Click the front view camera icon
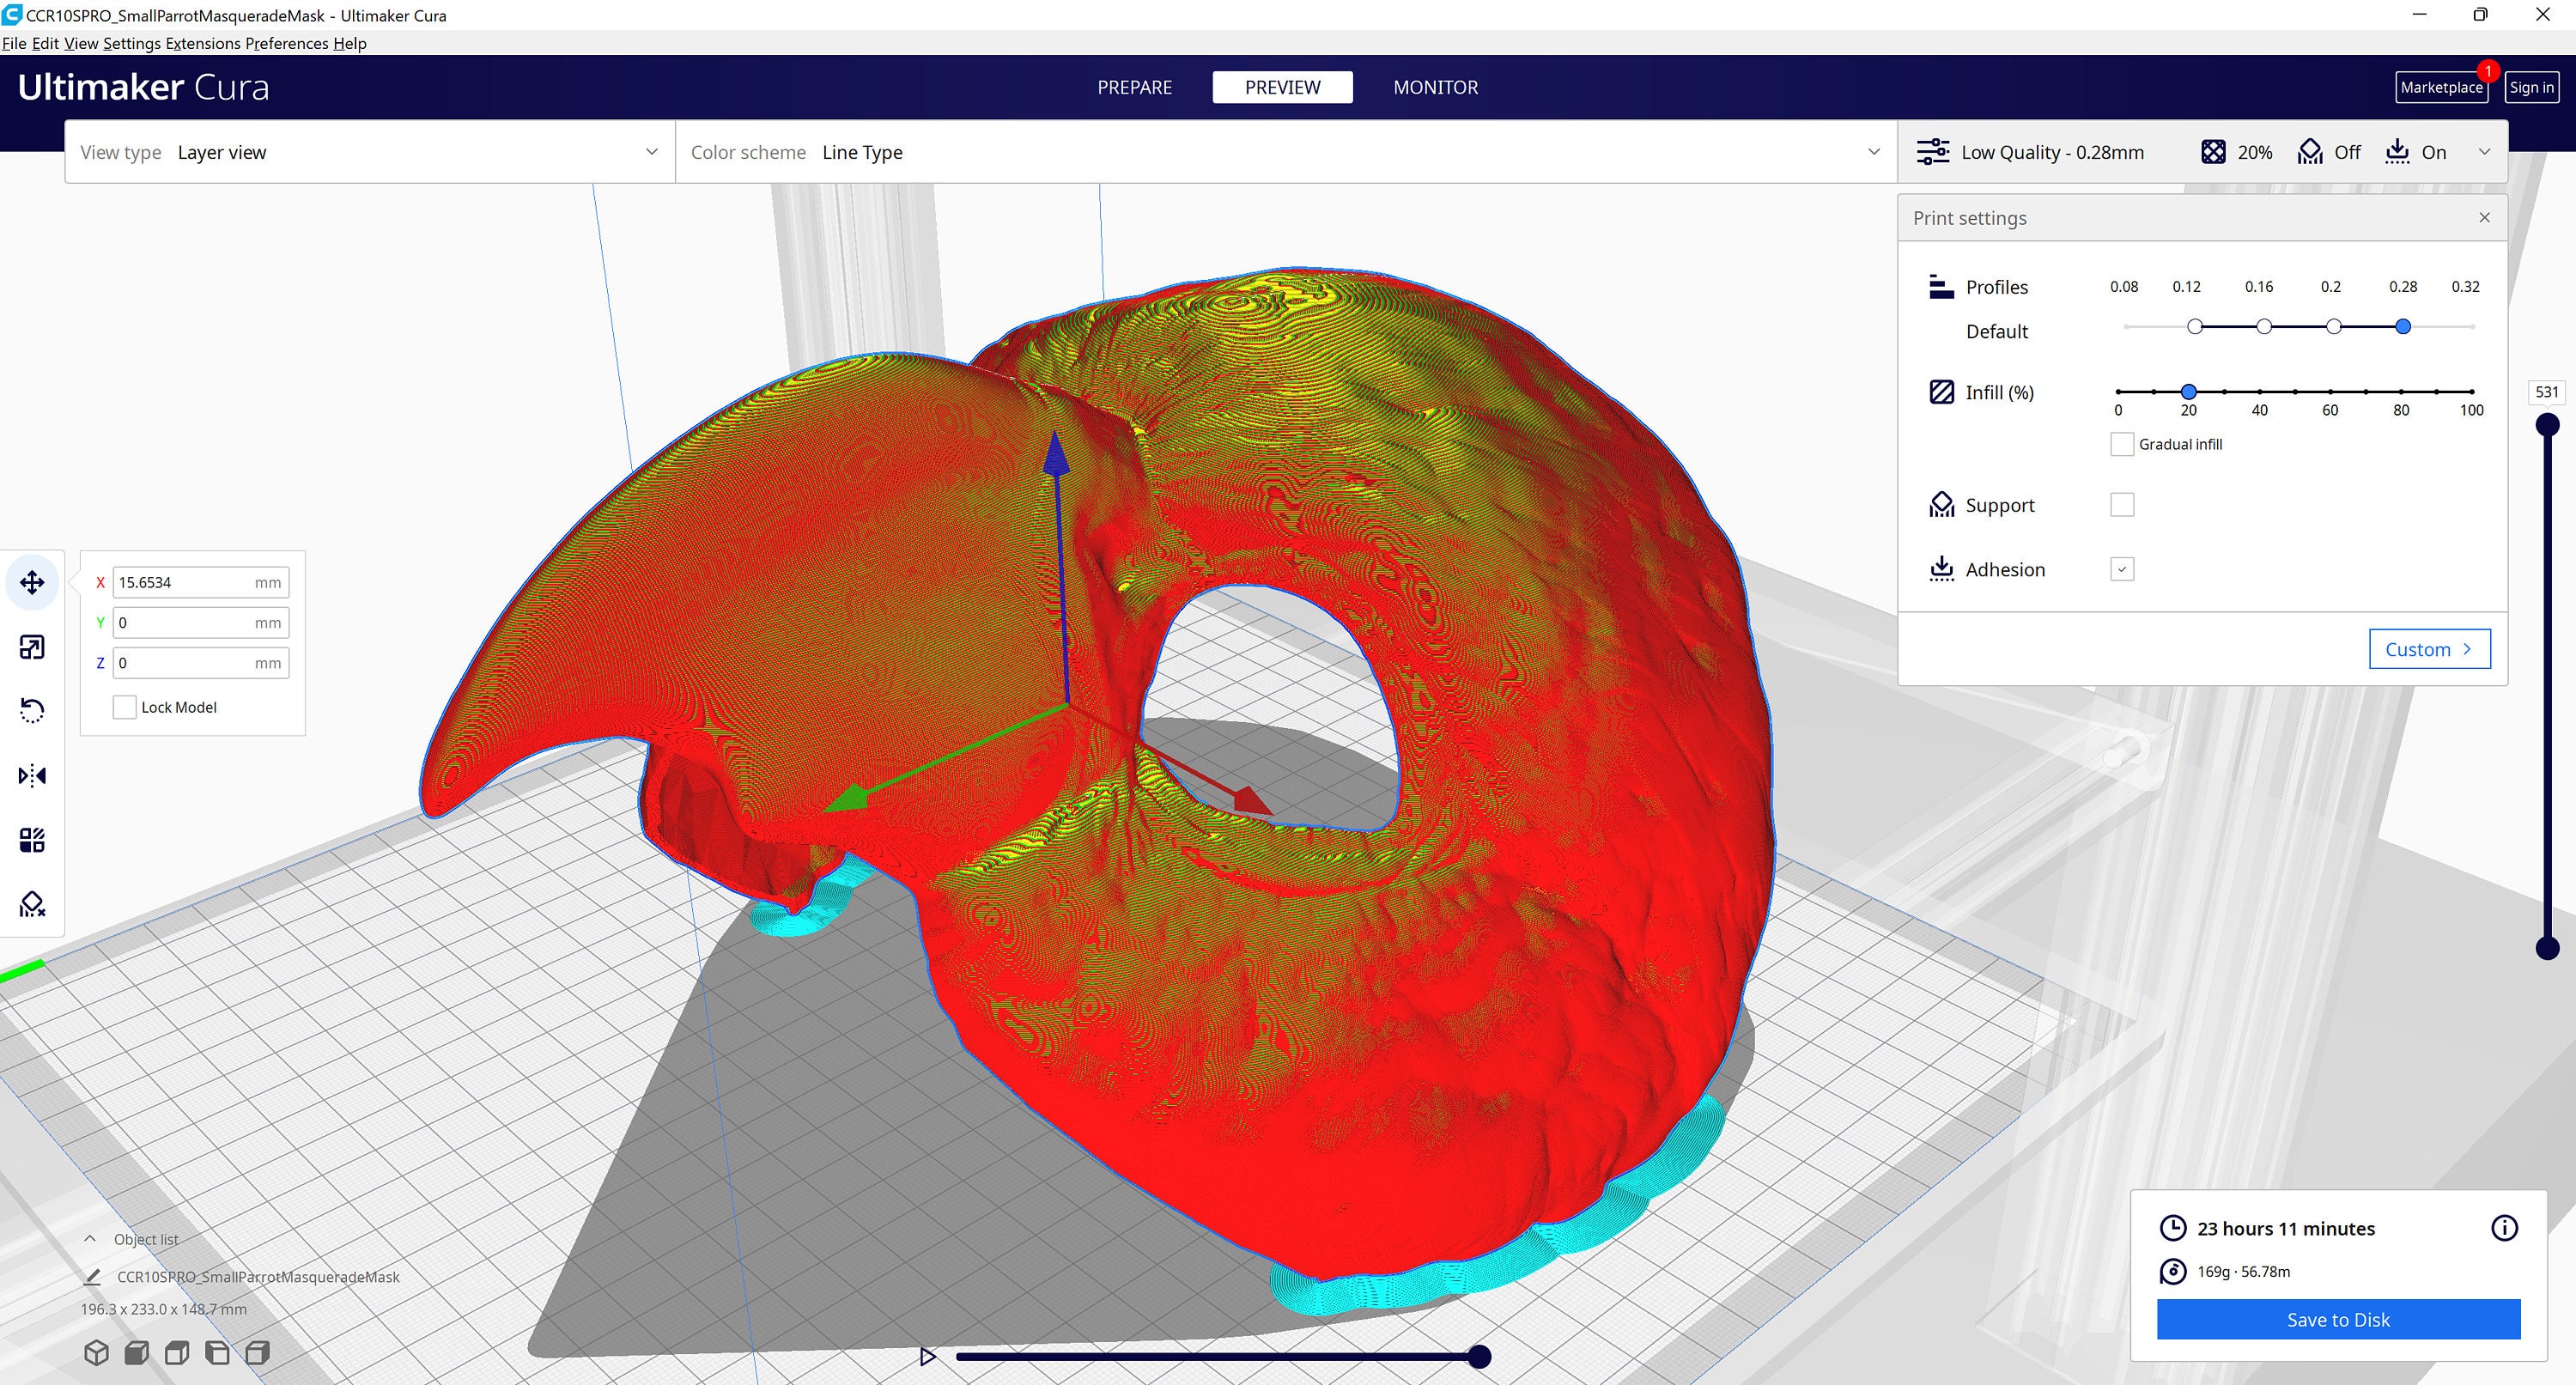This screenshot has width=2576, height=1385. (x=136, y=1352)
